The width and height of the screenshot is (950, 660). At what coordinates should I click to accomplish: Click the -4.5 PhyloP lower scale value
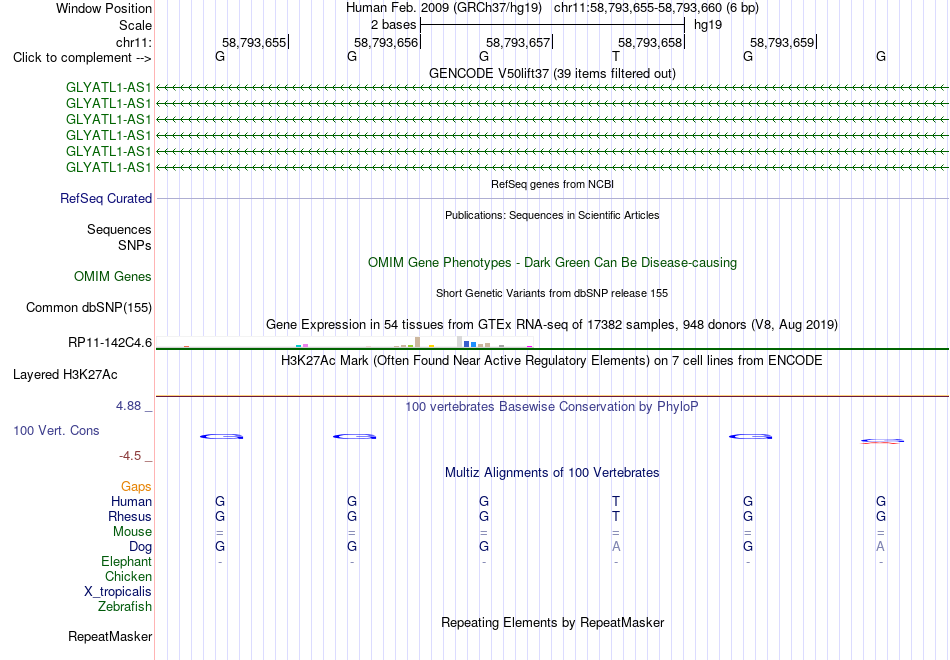coord(130,456)
